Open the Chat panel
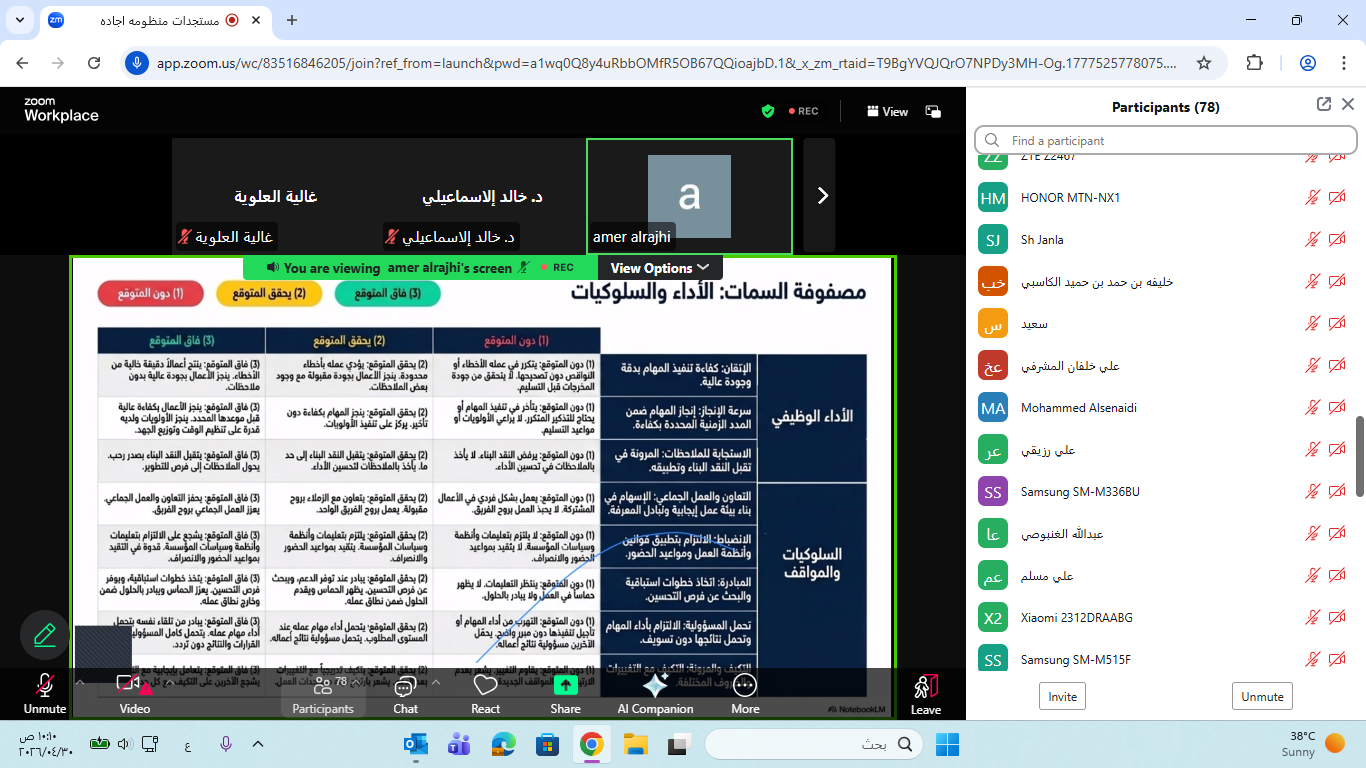This screenshot has width=1366, height=768. coord(405,693)
